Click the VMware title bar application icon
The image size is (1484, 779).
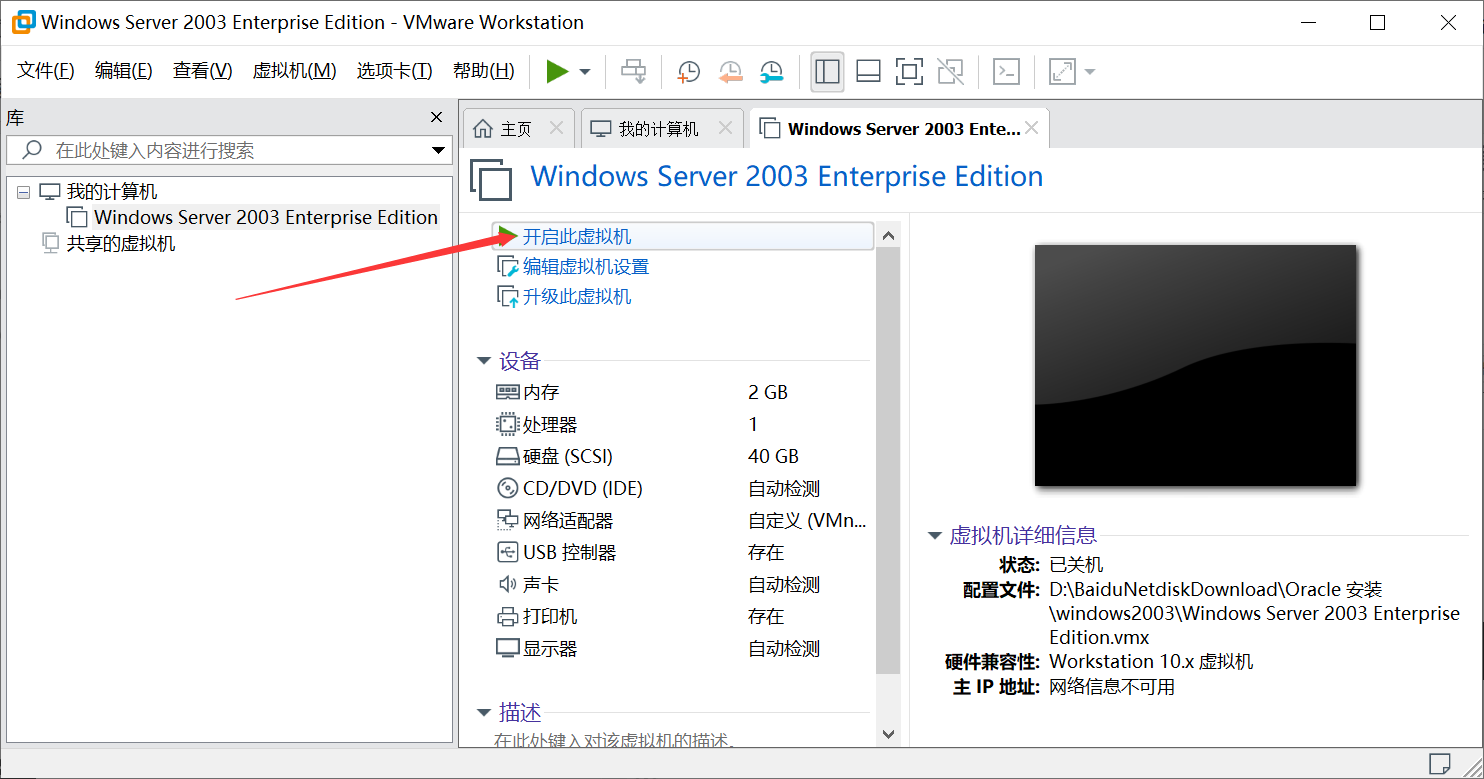[23, 22]
